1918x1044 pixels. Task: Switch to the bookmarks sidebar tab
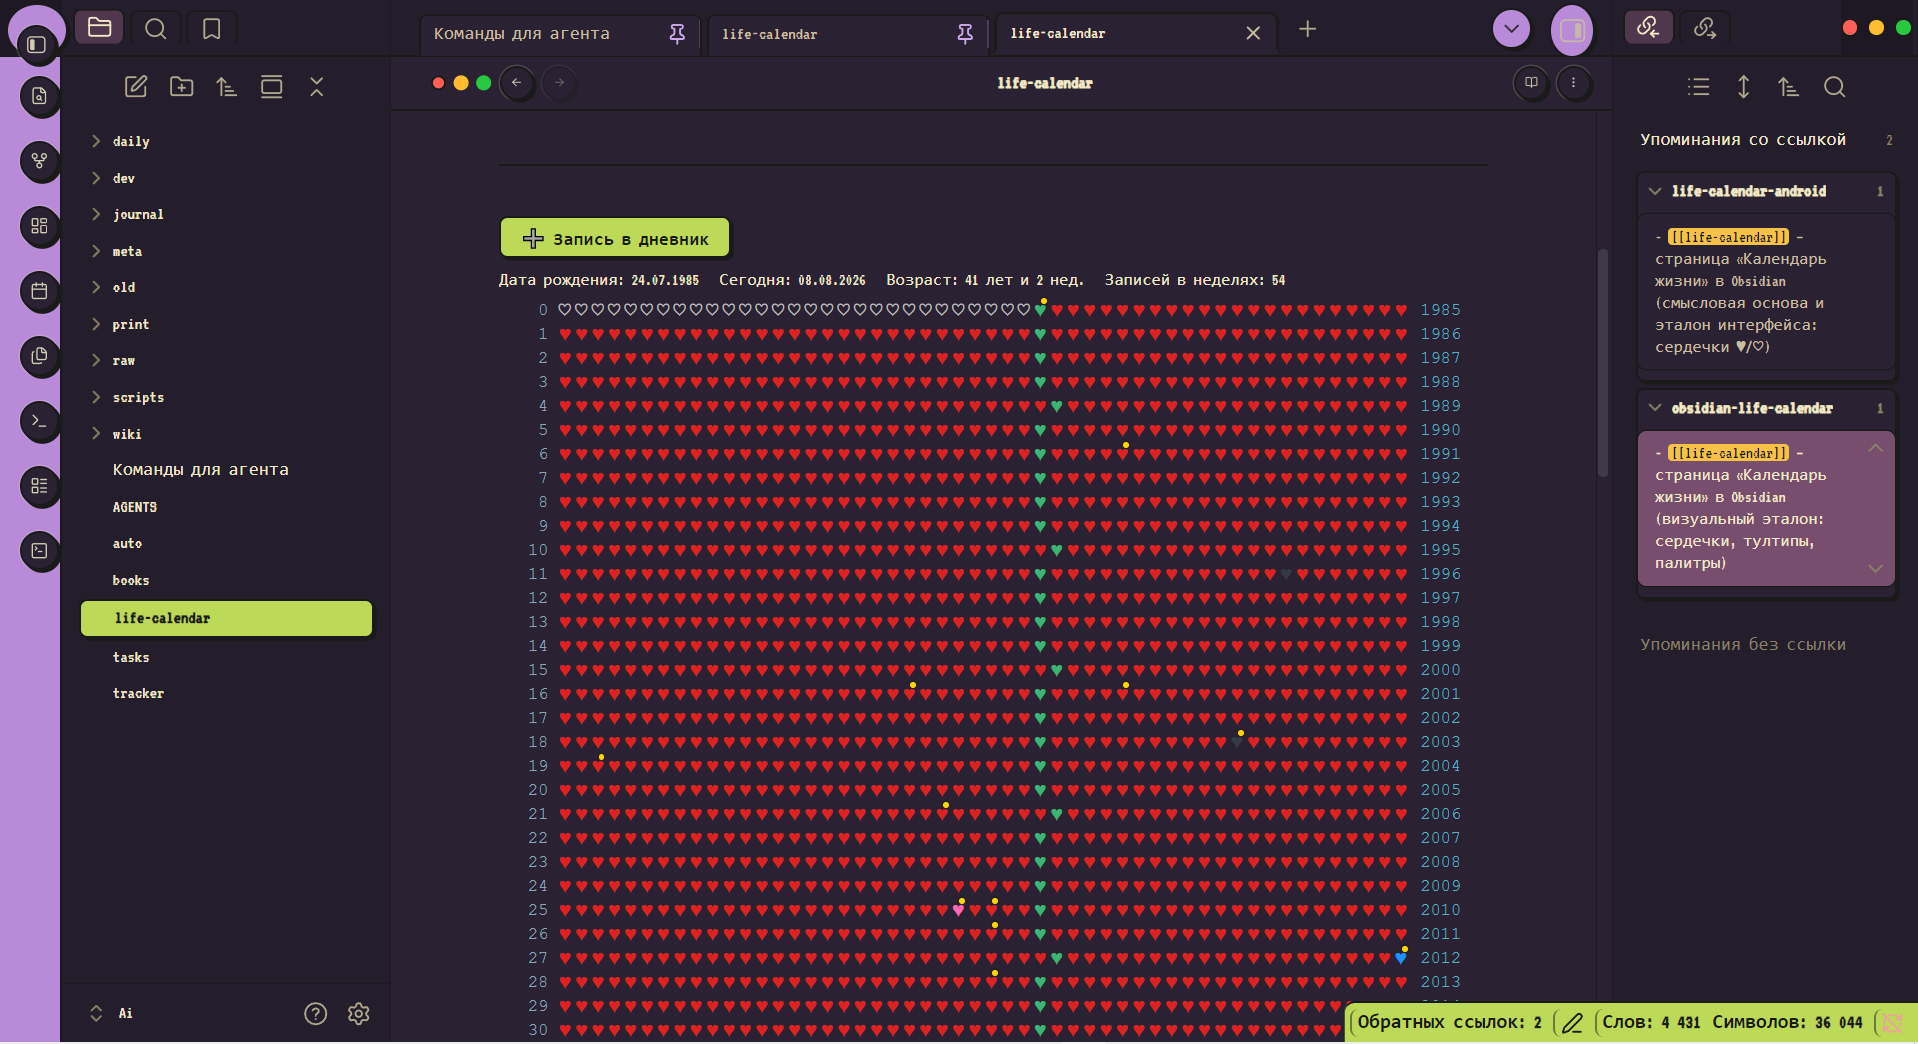[211, 28]
